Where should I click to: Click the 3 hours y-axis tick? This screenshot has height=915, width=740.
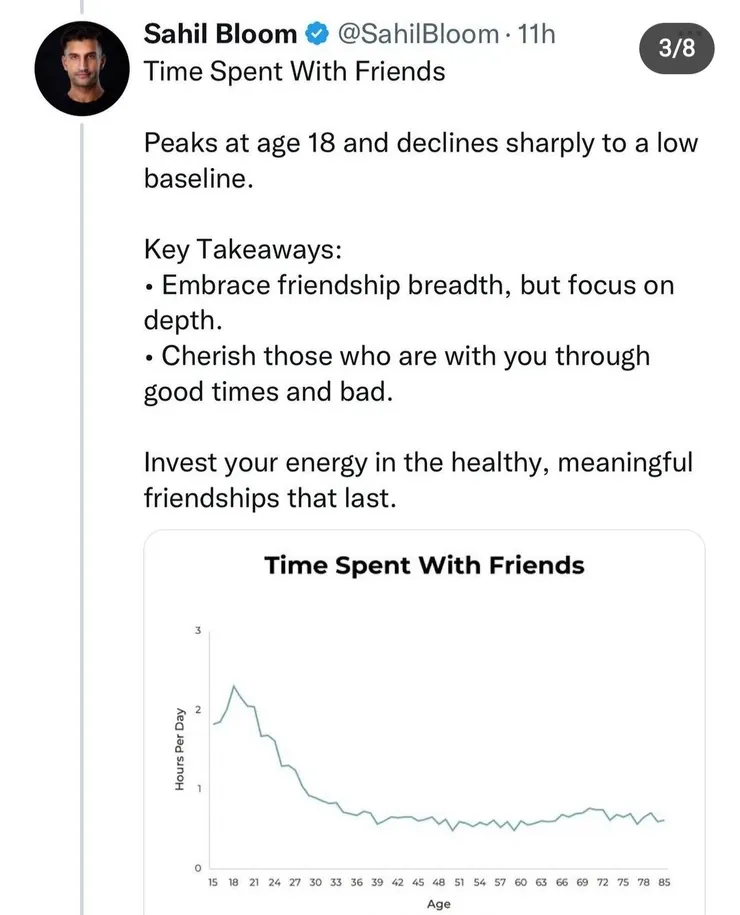[x=198, y=631]
